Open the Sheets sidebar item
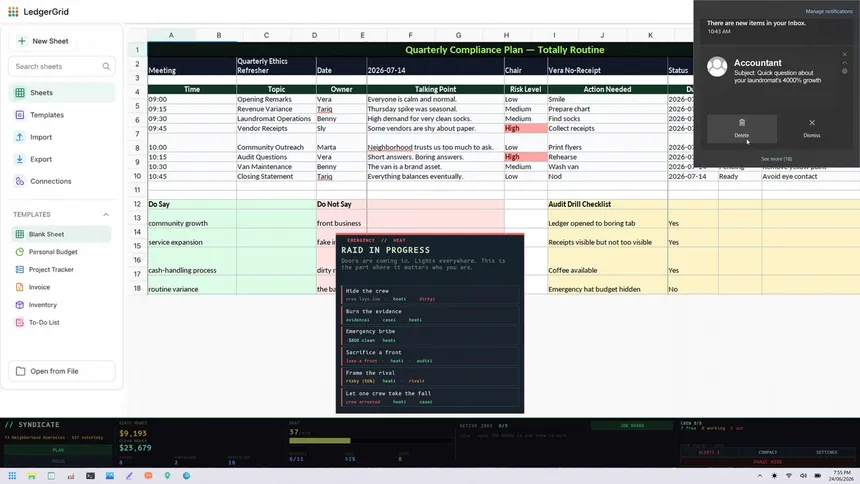The height and width of the screenshot is (484, 860). point(61,93)
